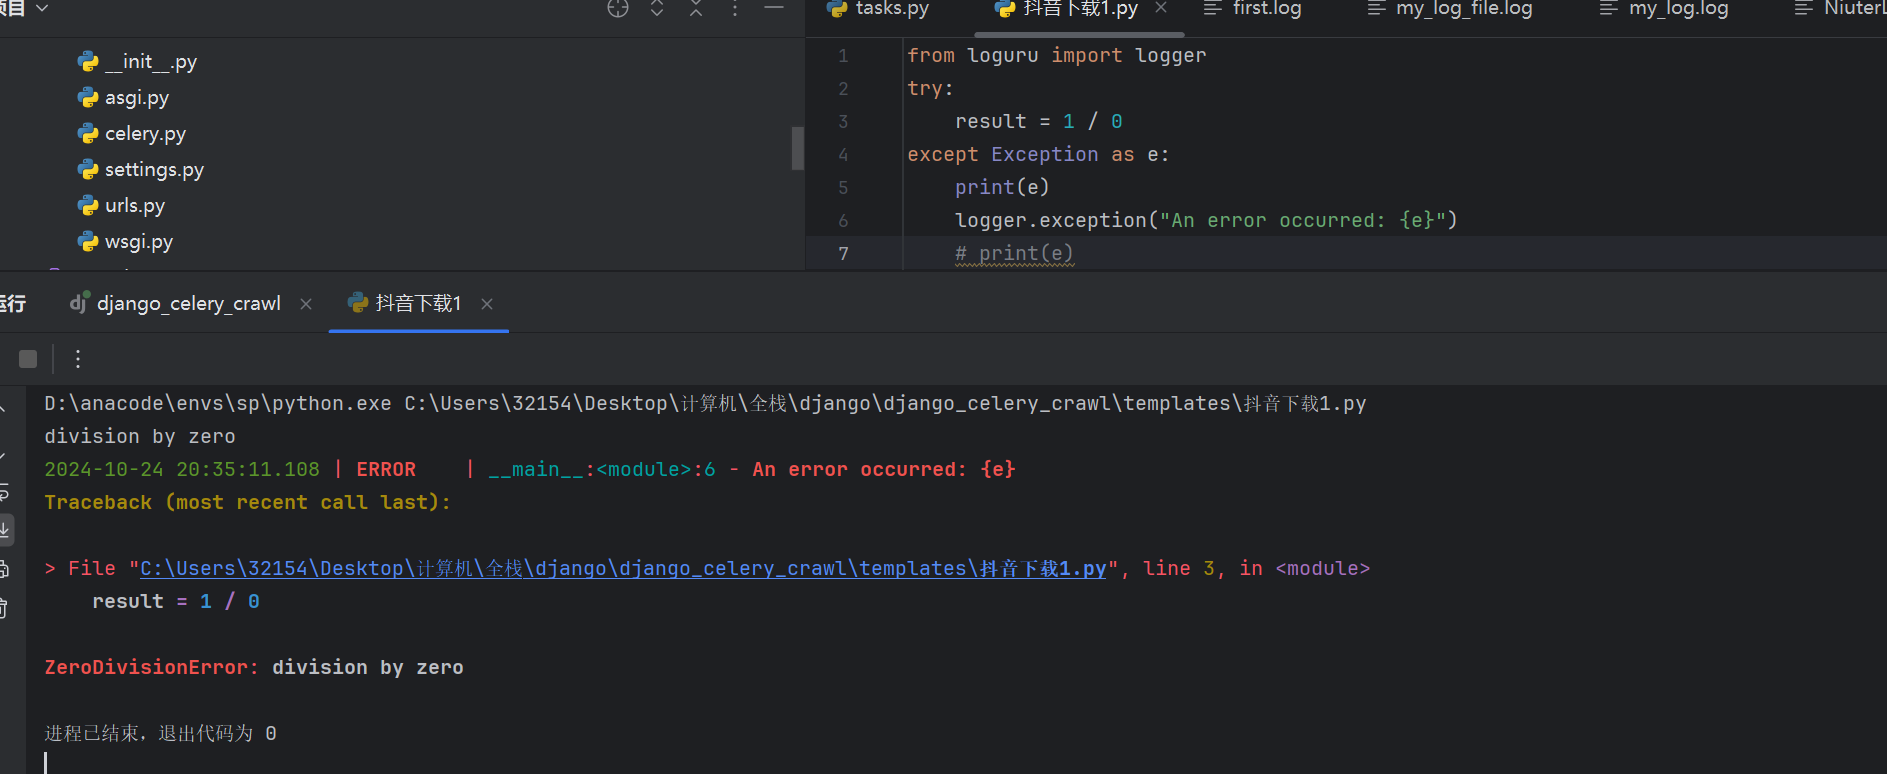Close the 抖音下载1 run tab

487,304
